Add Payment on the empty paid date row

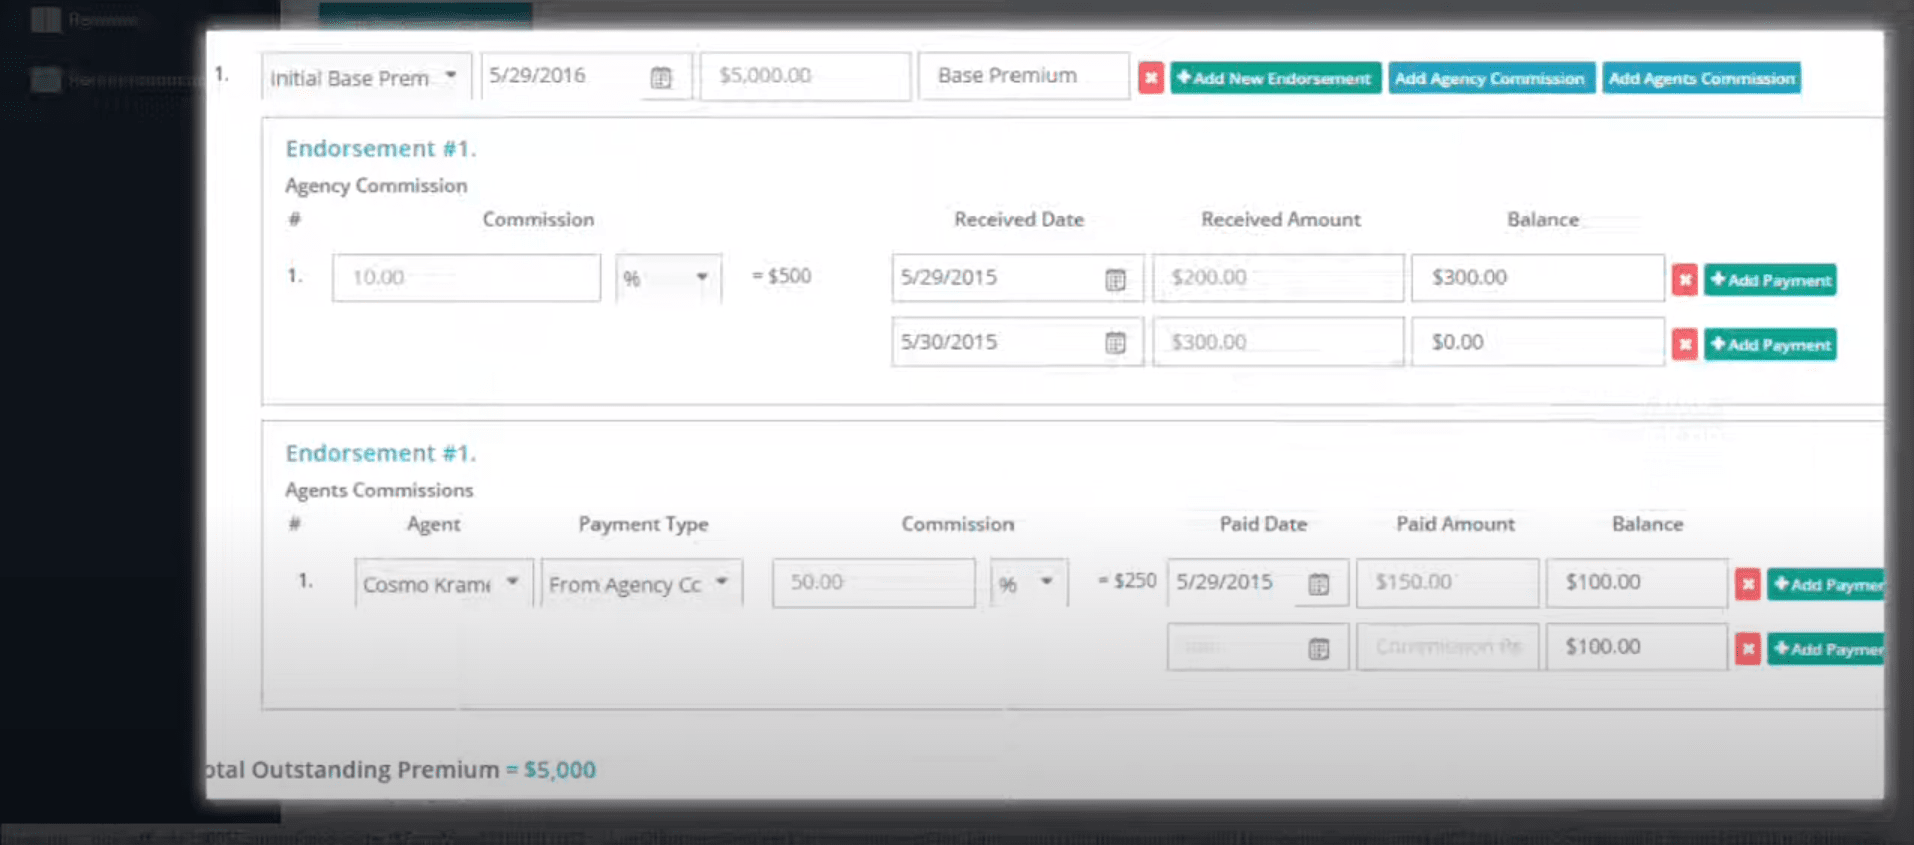click(x=1825, y=649)
